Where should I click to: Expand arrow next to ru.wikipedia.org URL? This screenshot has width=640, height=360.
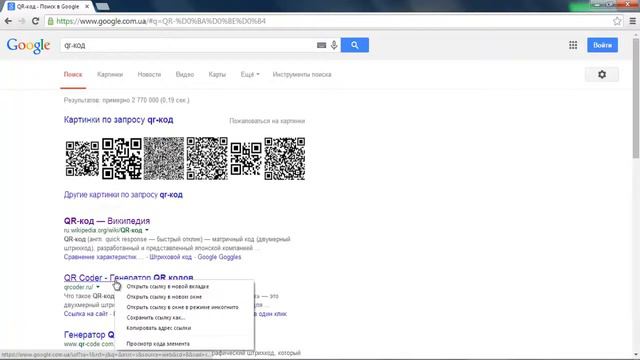click(x=147, y=231)
